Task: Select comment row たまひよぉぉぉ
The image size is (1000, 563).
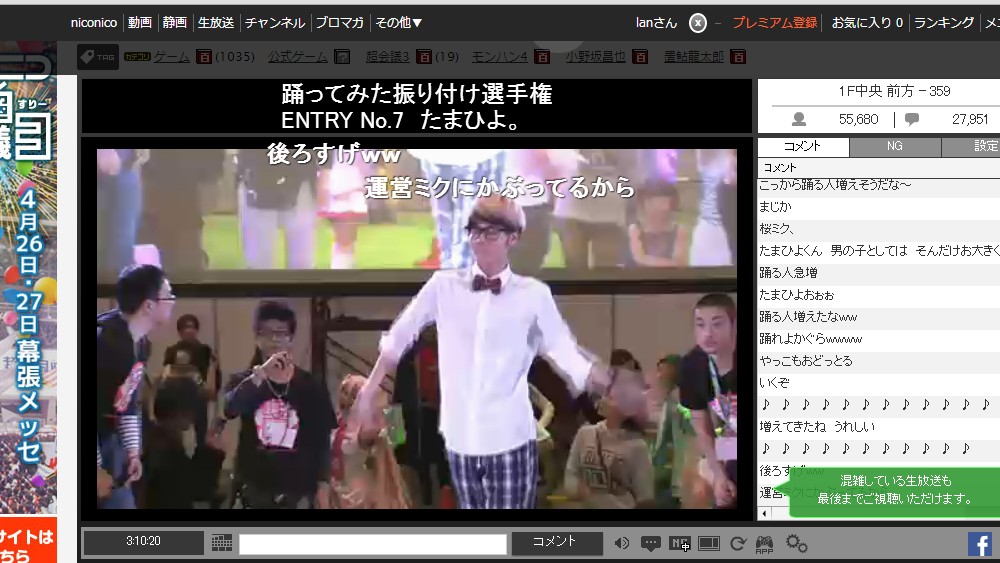Action: click(x=879, y=295)
